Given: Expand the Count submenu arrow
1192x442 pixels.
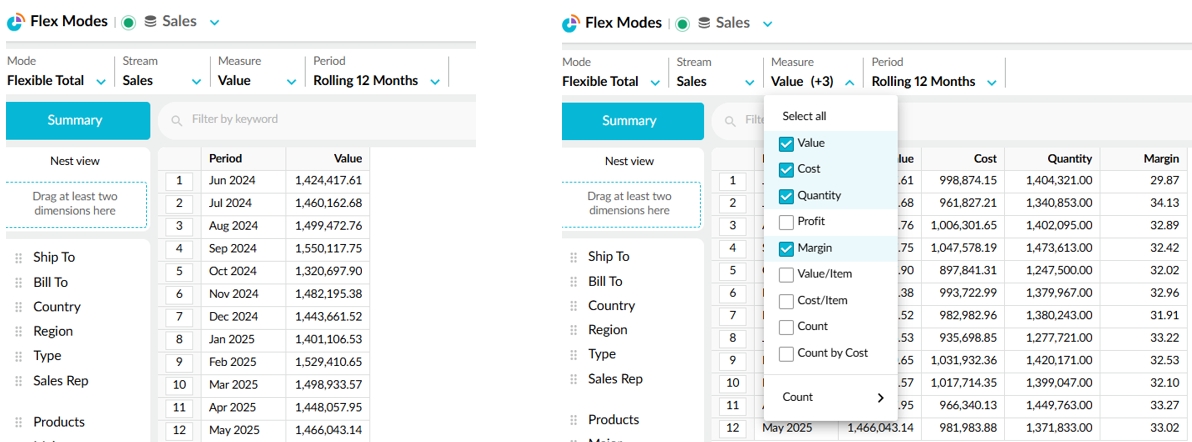Looking at the screenshot, I should pos(880,398).
